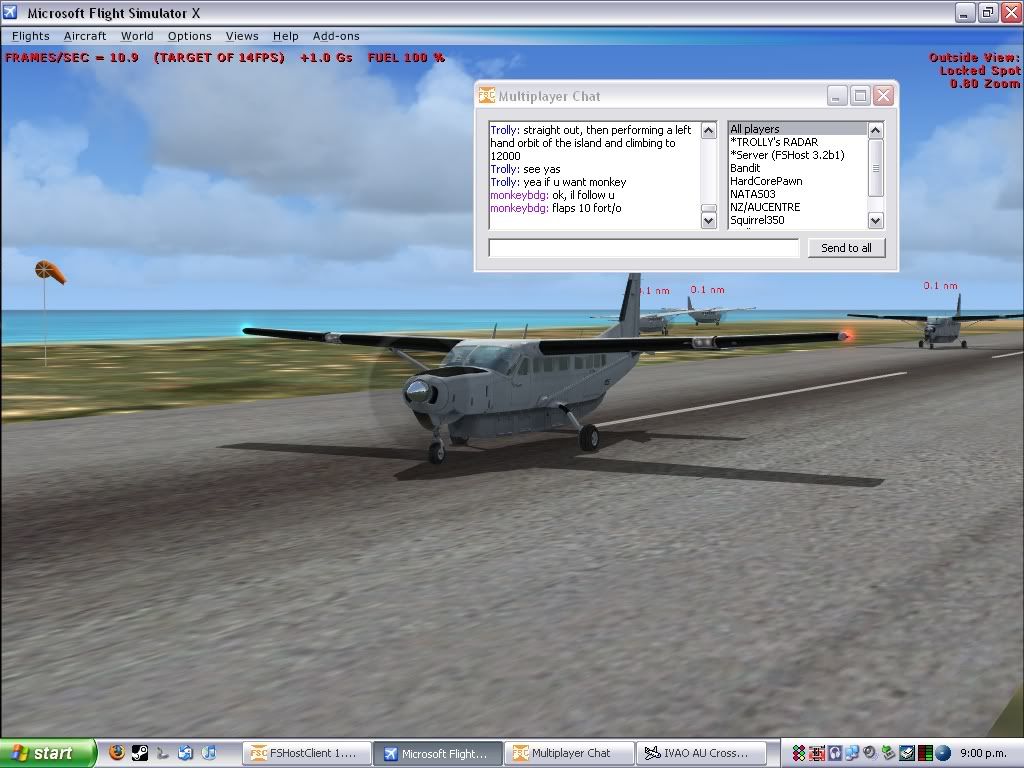The height and width of the screenshot is (768, 1024).
Task: Click the Send to all button
Action: 846,247
